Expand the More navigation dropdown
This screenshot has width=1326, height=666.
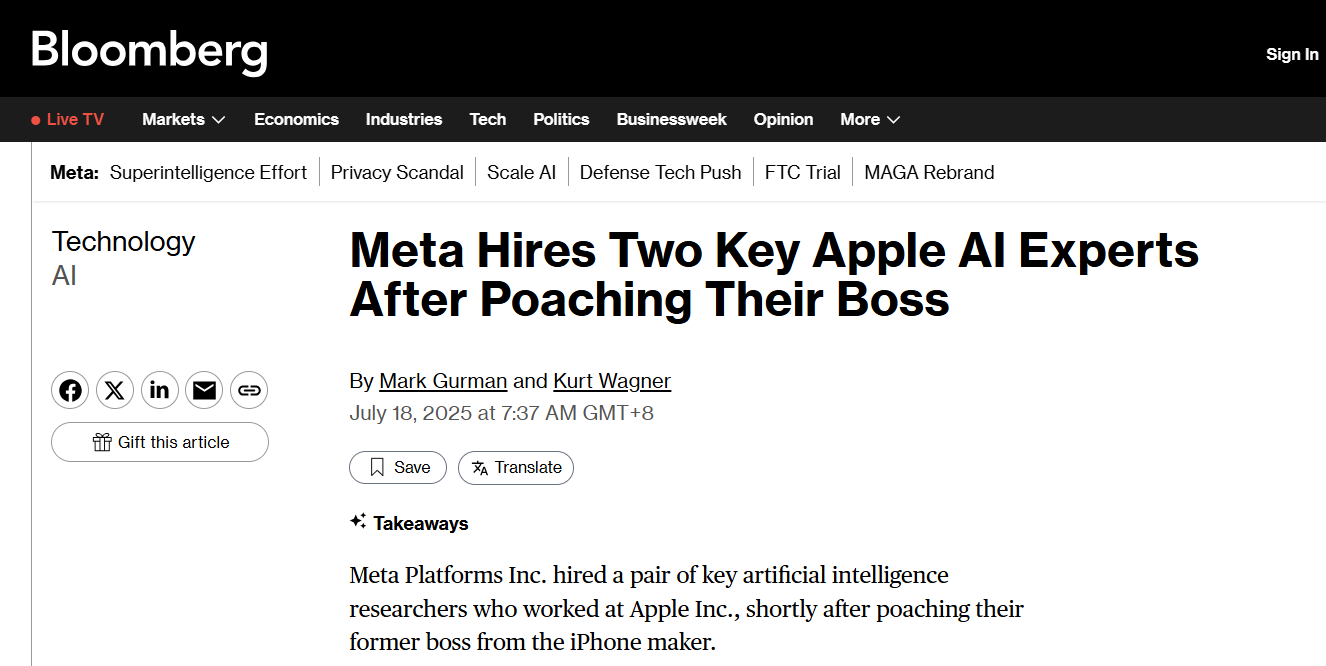870,119
